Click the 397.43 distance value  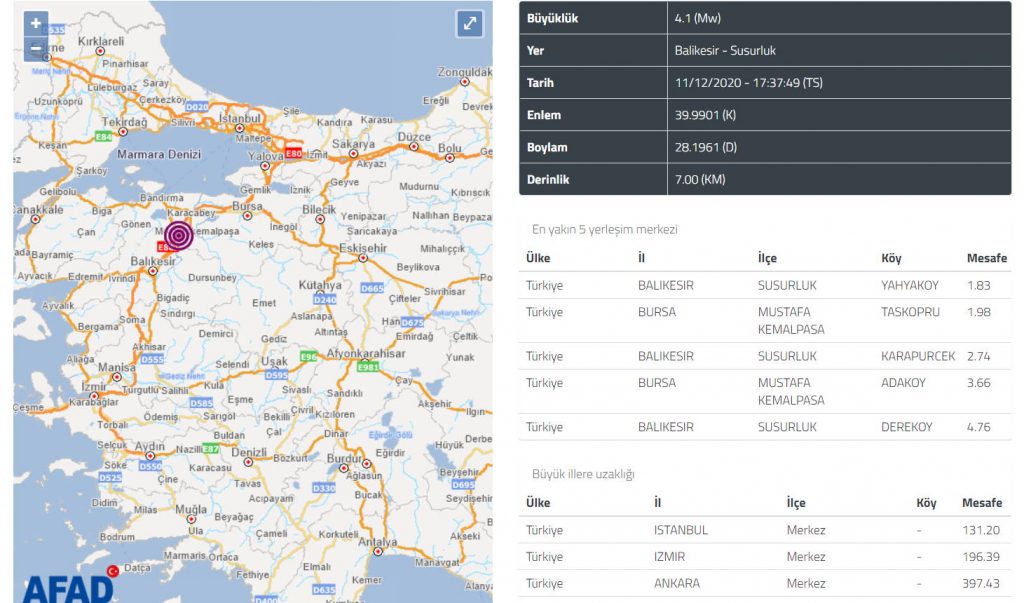tap(980, 583)
